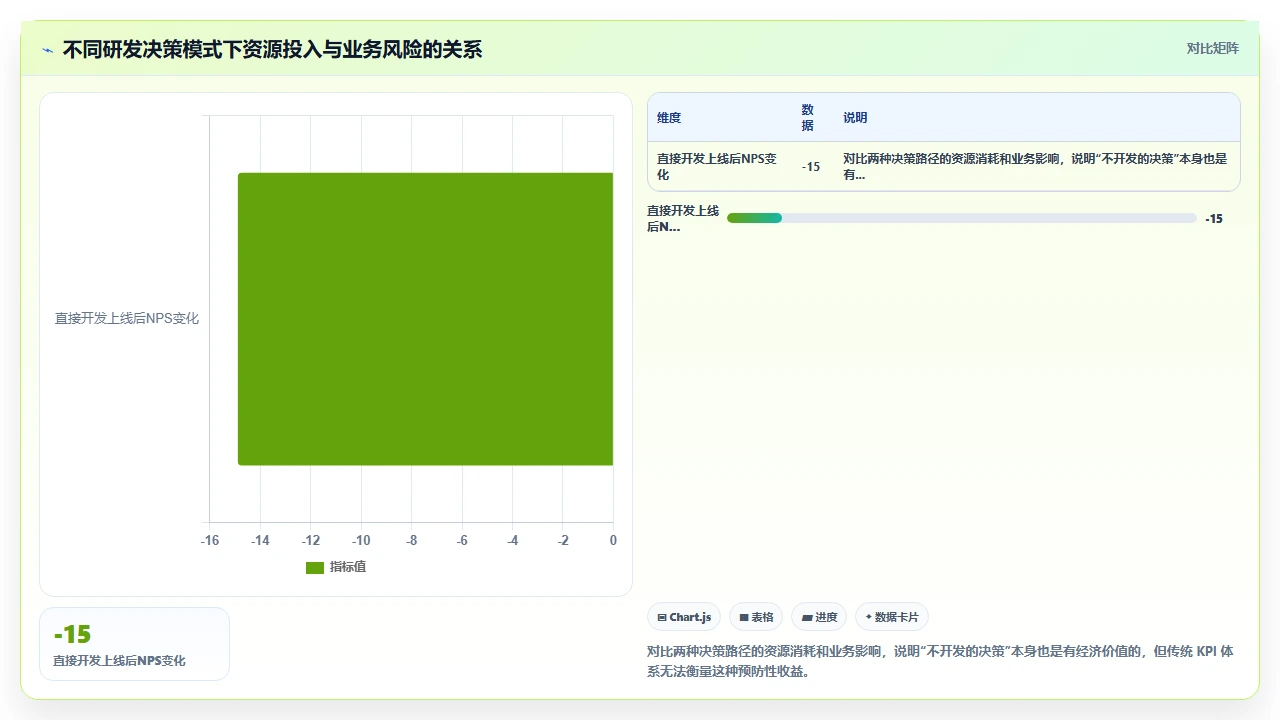
Task: Click the 数据卡片 tag chip
Action: point(892,617)
